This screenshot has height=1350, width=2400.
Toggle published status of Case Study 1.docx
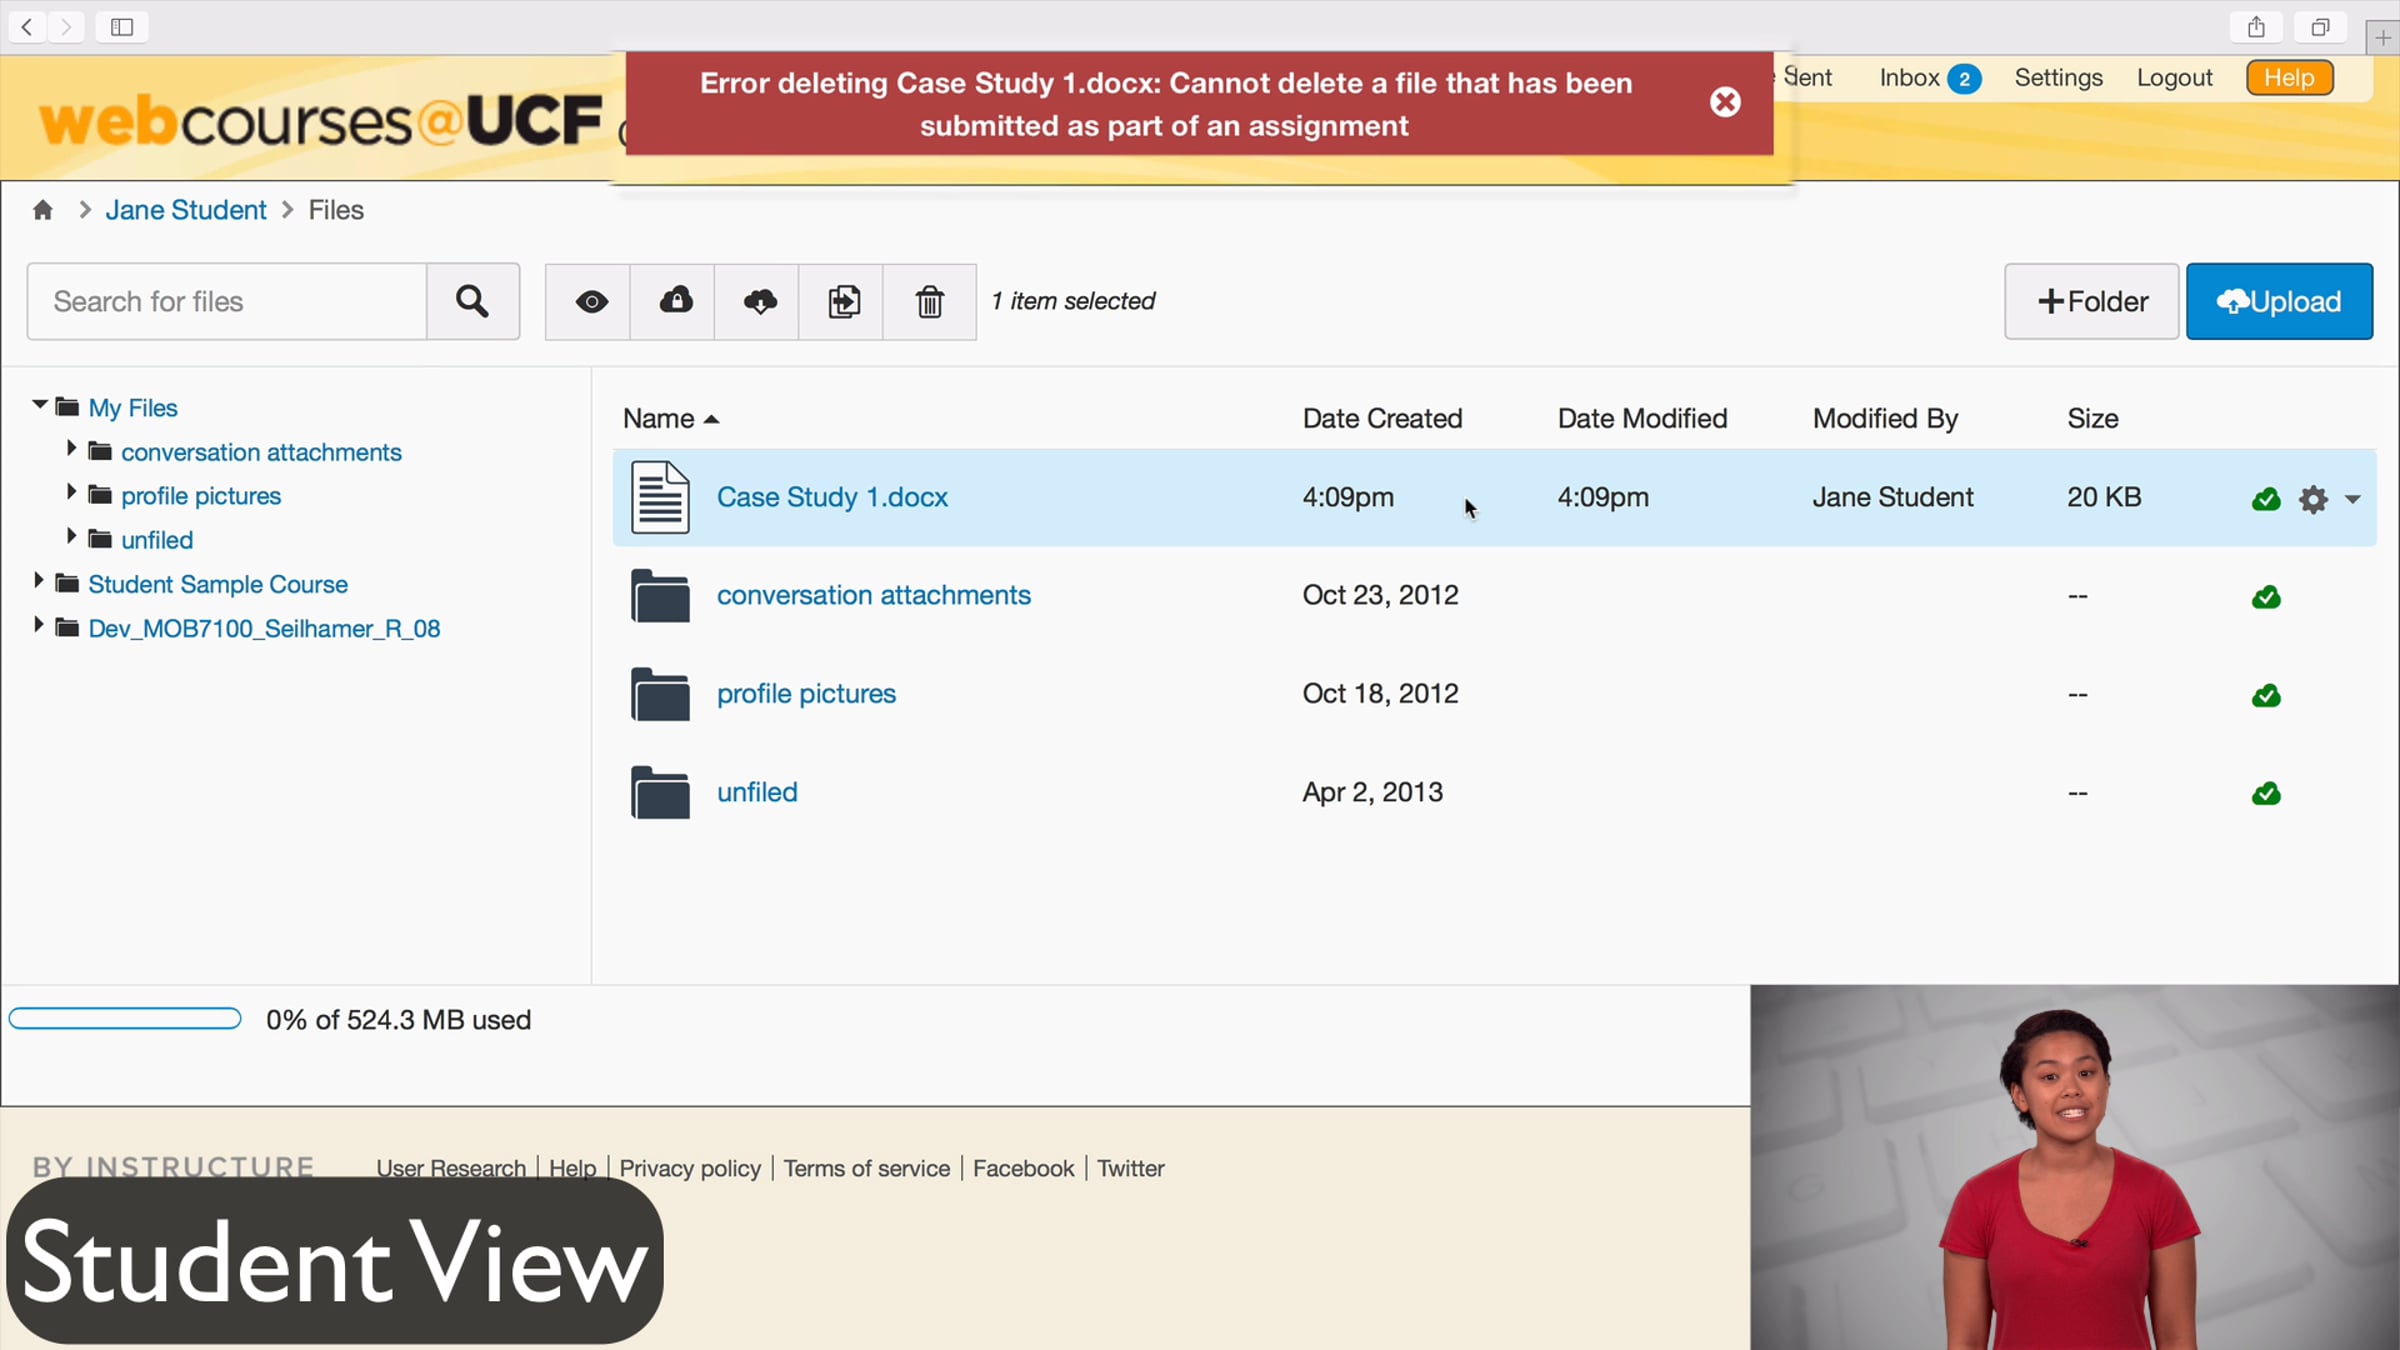click(2265, 499)
